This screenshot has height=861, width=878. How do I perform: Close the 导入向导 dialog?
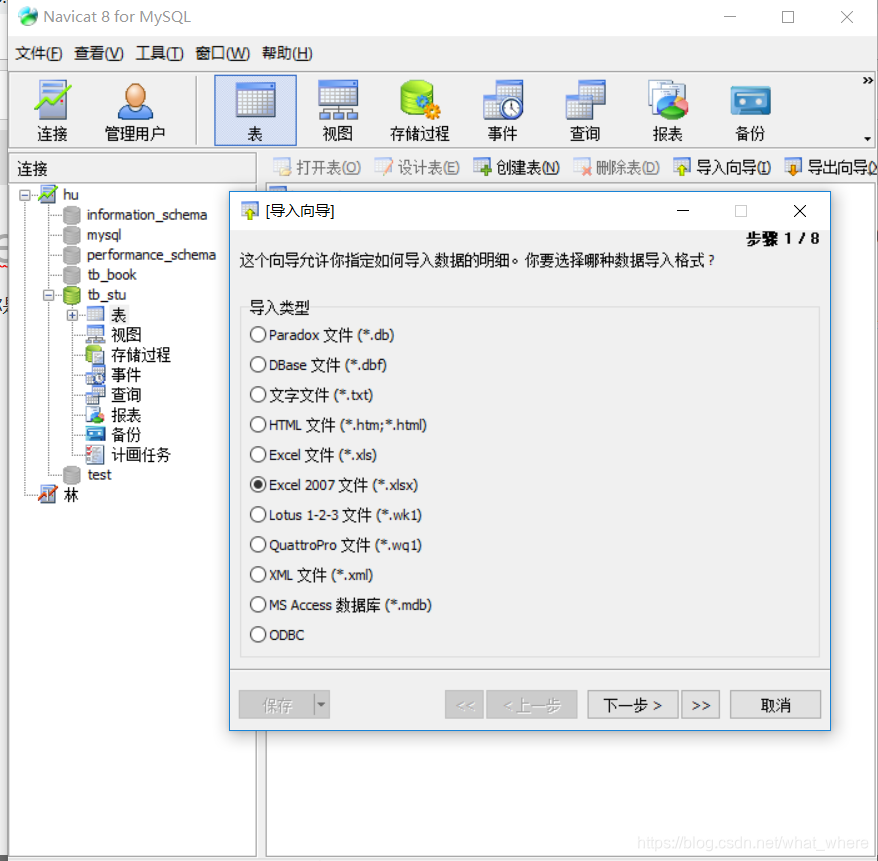click(x=800, y=211)
